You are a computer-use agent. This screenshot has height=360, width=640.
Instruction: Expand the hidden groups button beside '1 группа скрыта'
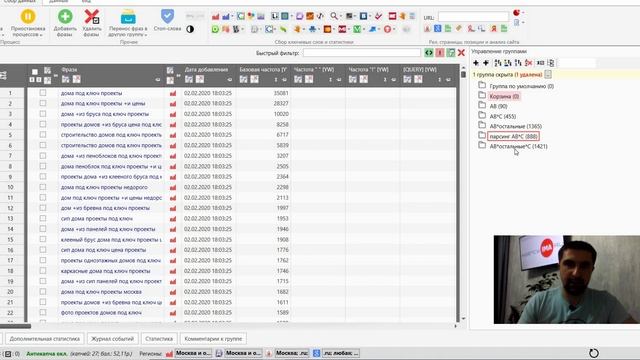548,75
